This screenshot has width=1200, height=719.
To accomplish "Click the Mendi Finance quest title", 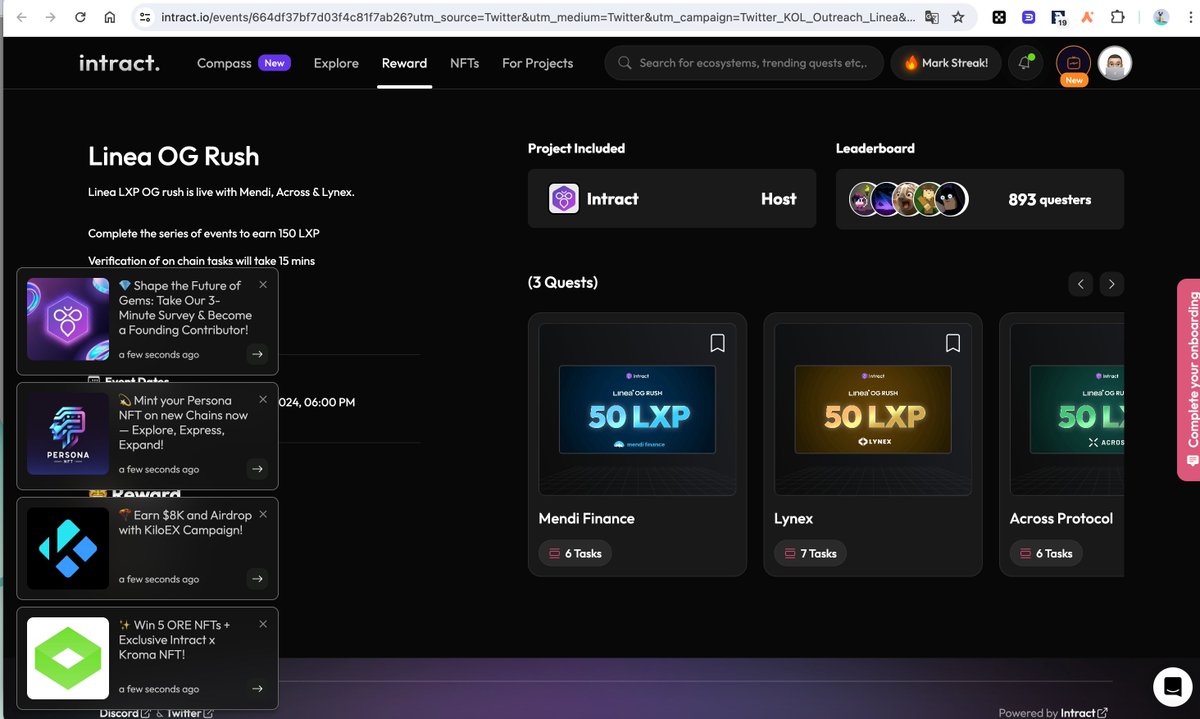I will pyautogui.click(x=587, y=518).
